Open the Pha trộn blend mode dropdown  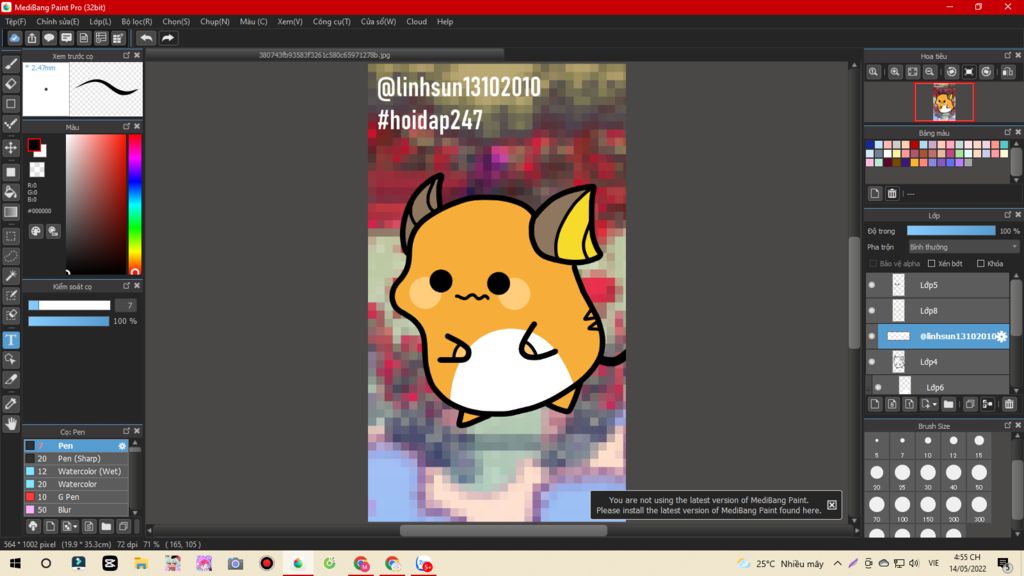coord(963,247)
